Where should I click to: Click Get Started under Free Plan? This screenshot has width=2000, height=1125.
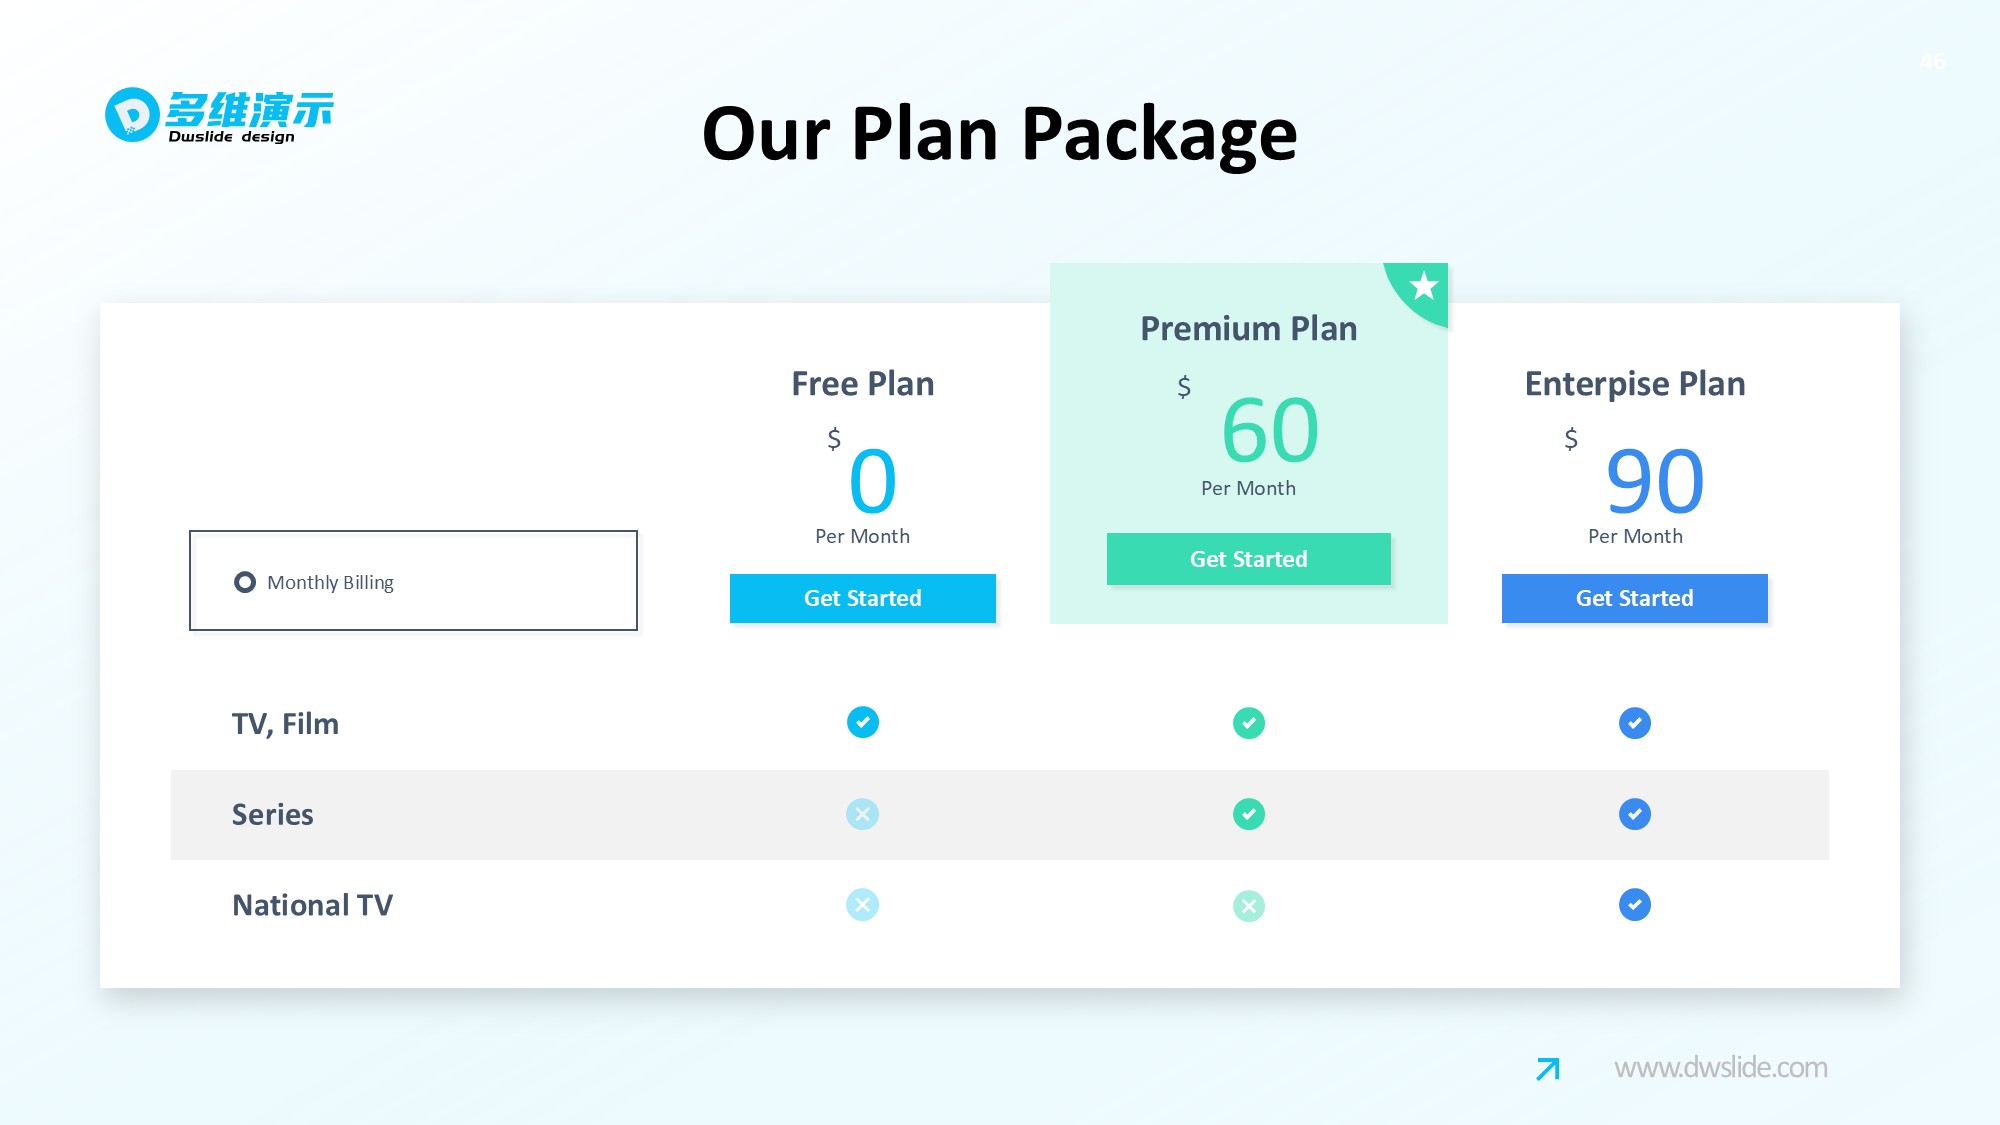(x=862, y=598)
